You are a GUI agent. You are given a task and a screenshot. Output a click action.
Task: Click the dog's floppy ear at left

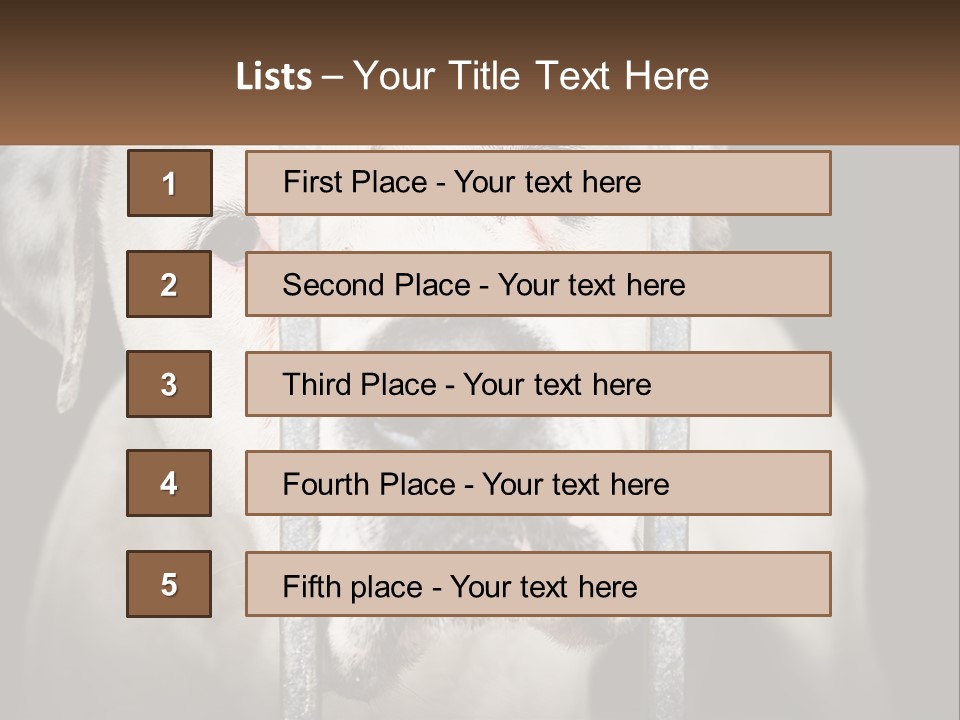(x=72, y=330)
